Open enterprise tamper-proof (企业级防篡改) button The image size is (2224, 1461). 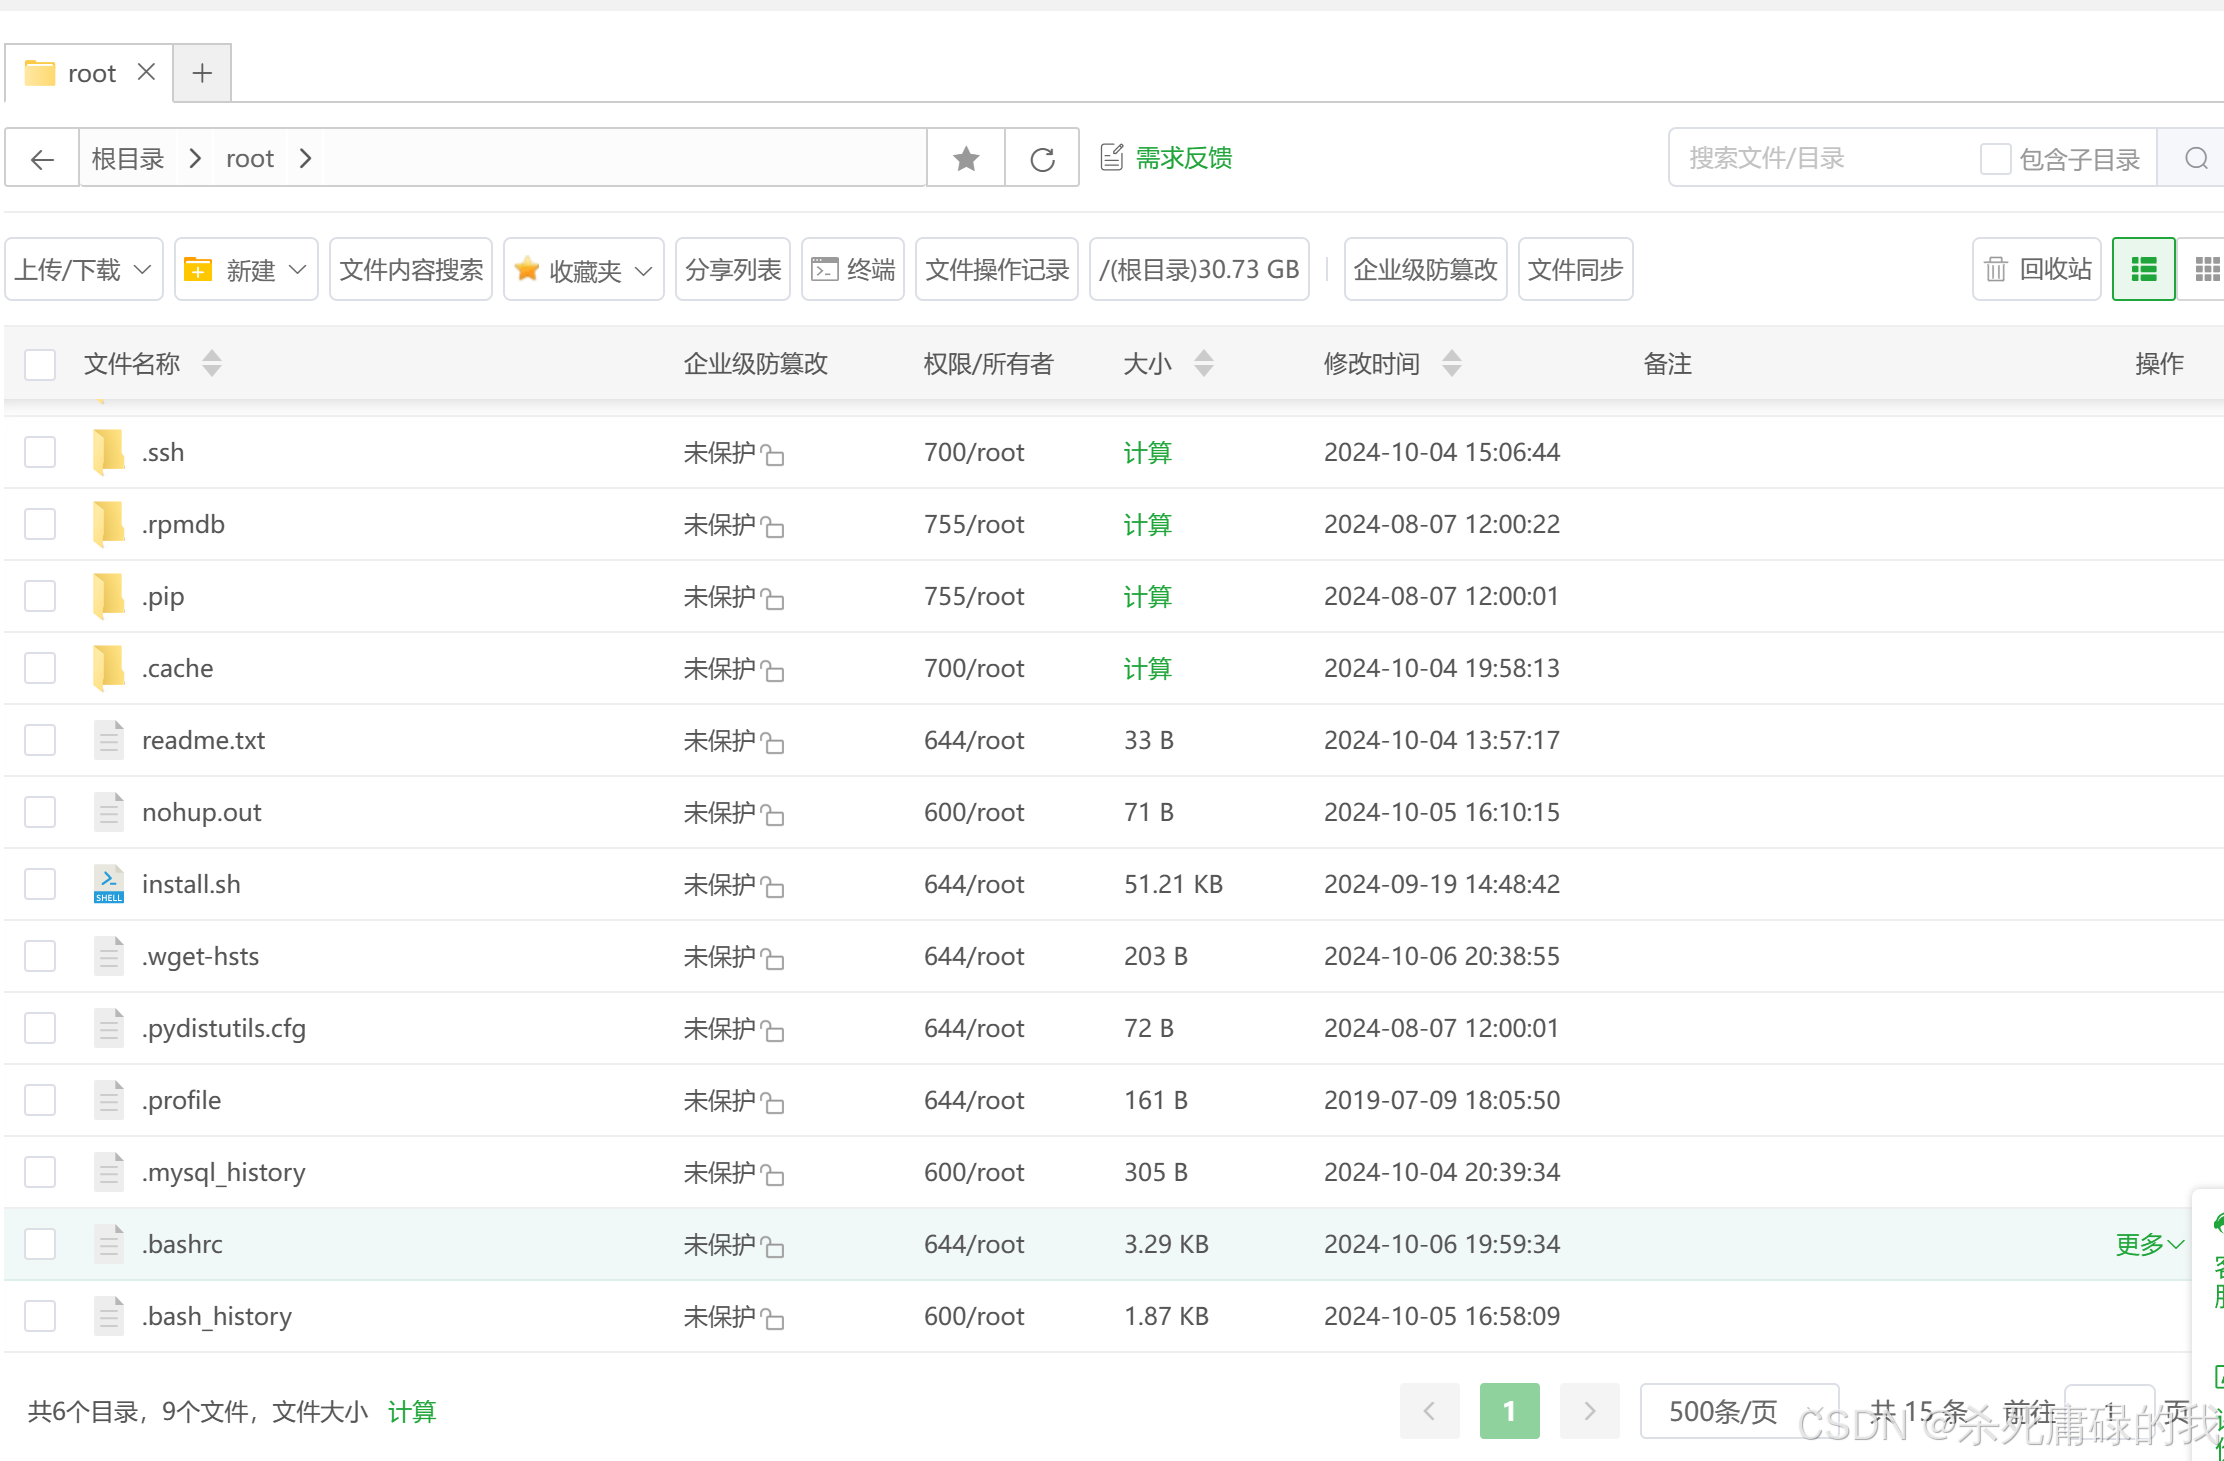tap(1426, 269)
